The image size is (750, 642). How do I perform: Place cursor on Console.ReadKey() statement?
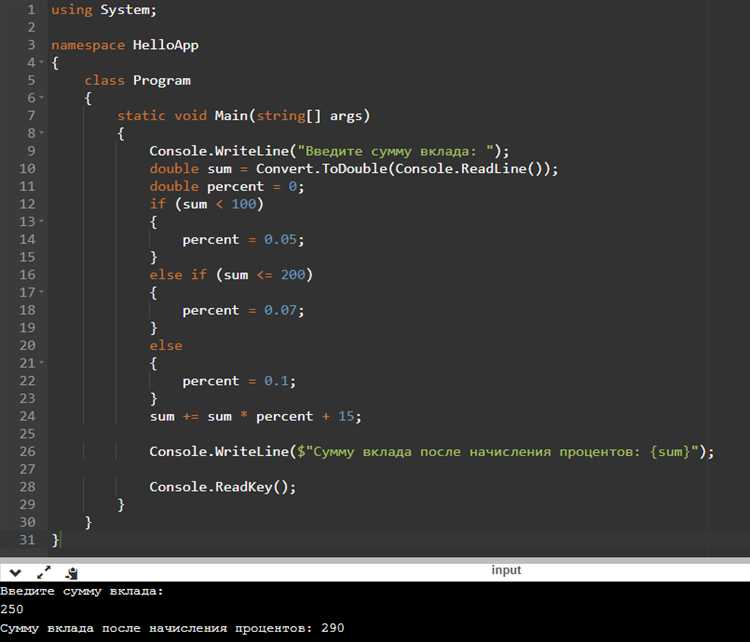tap(223, 487)
